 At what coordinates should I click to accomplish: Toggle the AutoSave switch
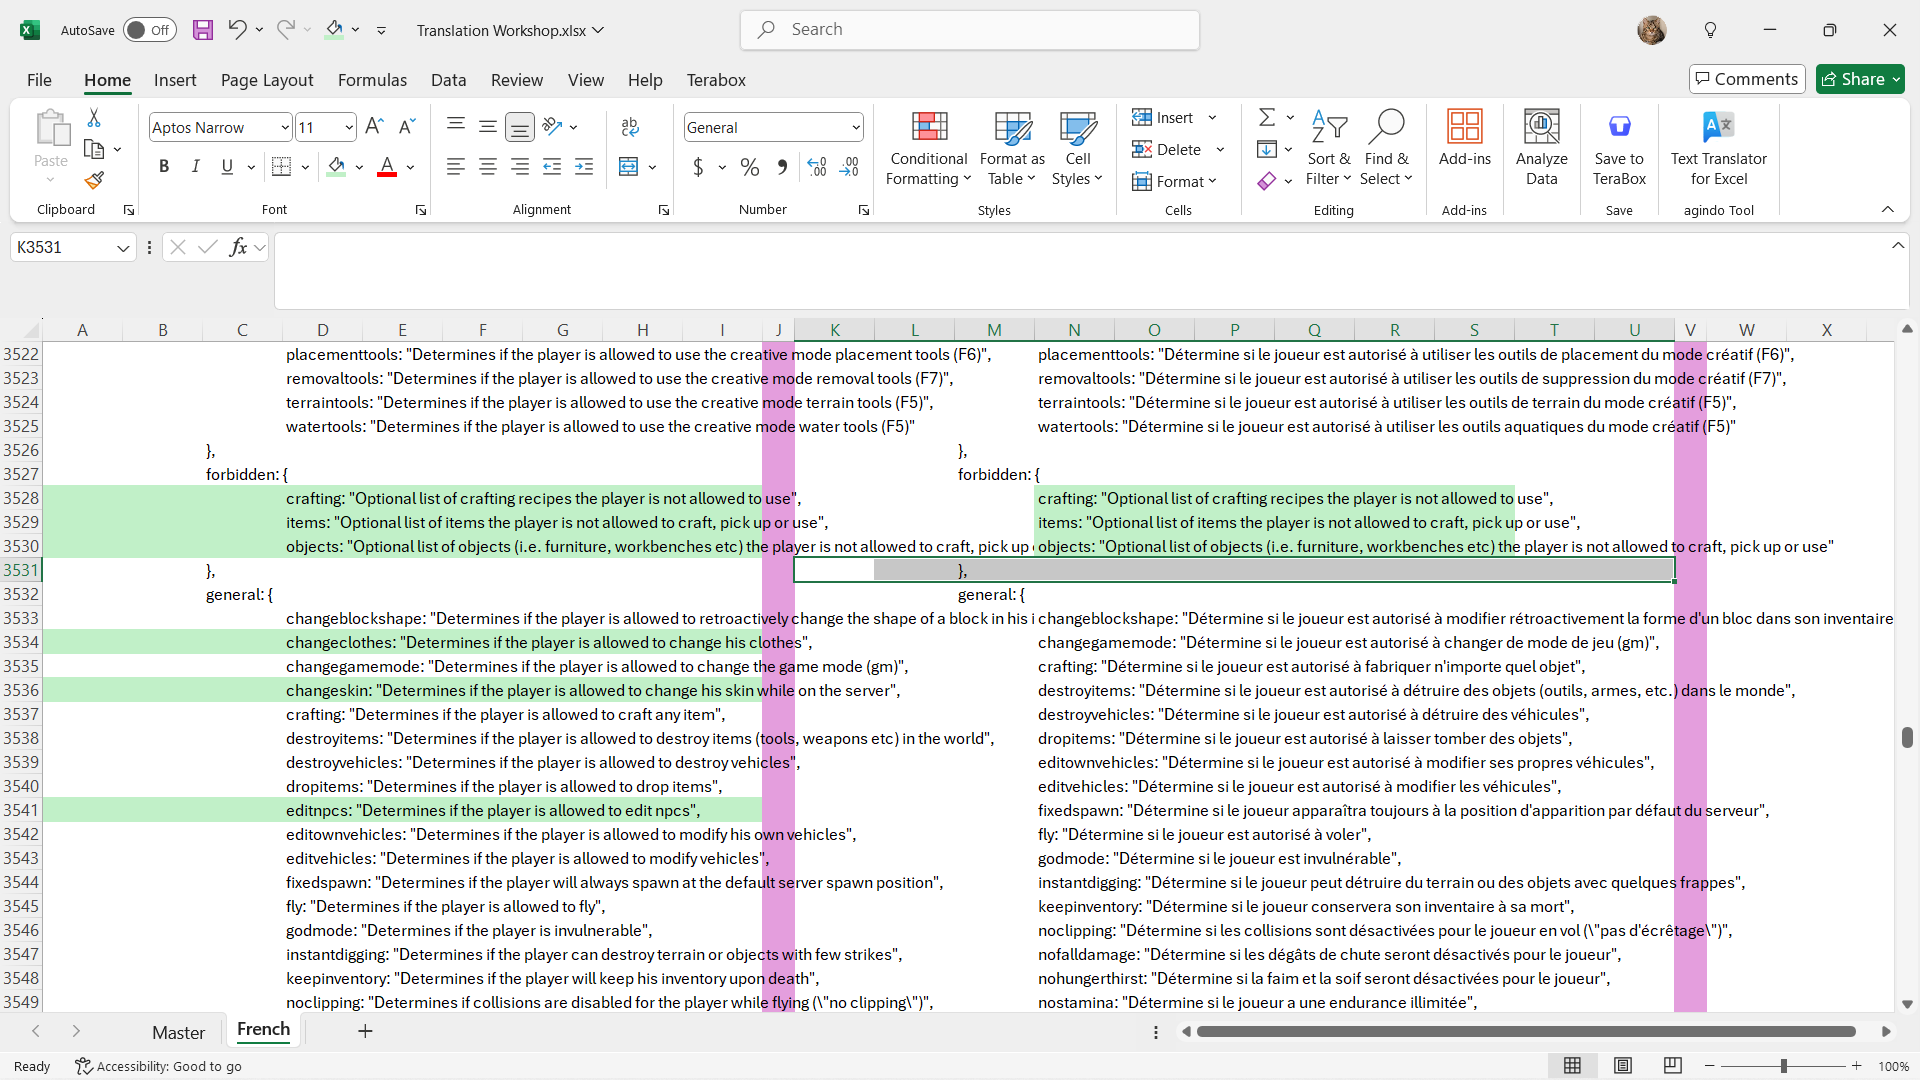[149, 30]
